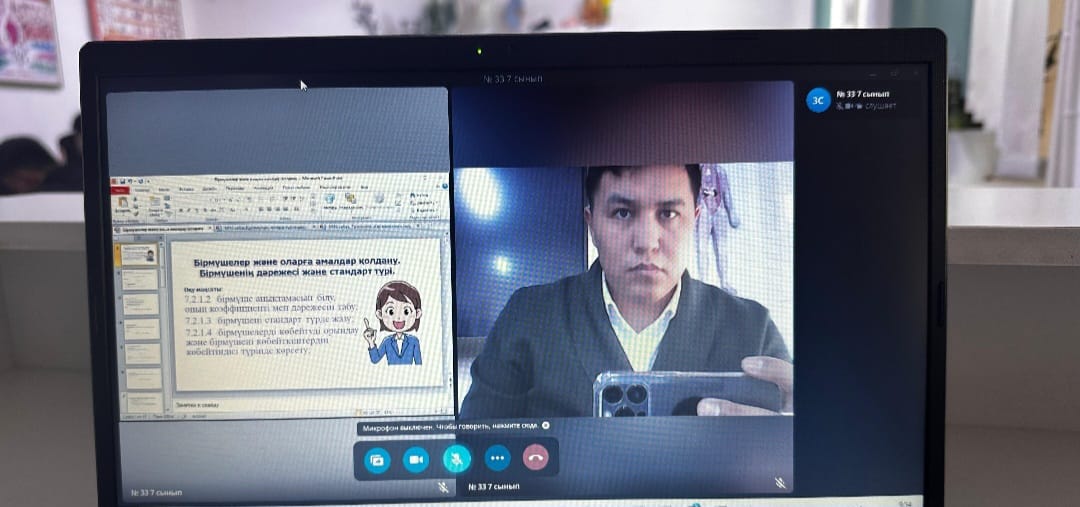This screenshot has height=507, width=1080.
Task: Open the three-dots more options menu
Action: point(497,459)
